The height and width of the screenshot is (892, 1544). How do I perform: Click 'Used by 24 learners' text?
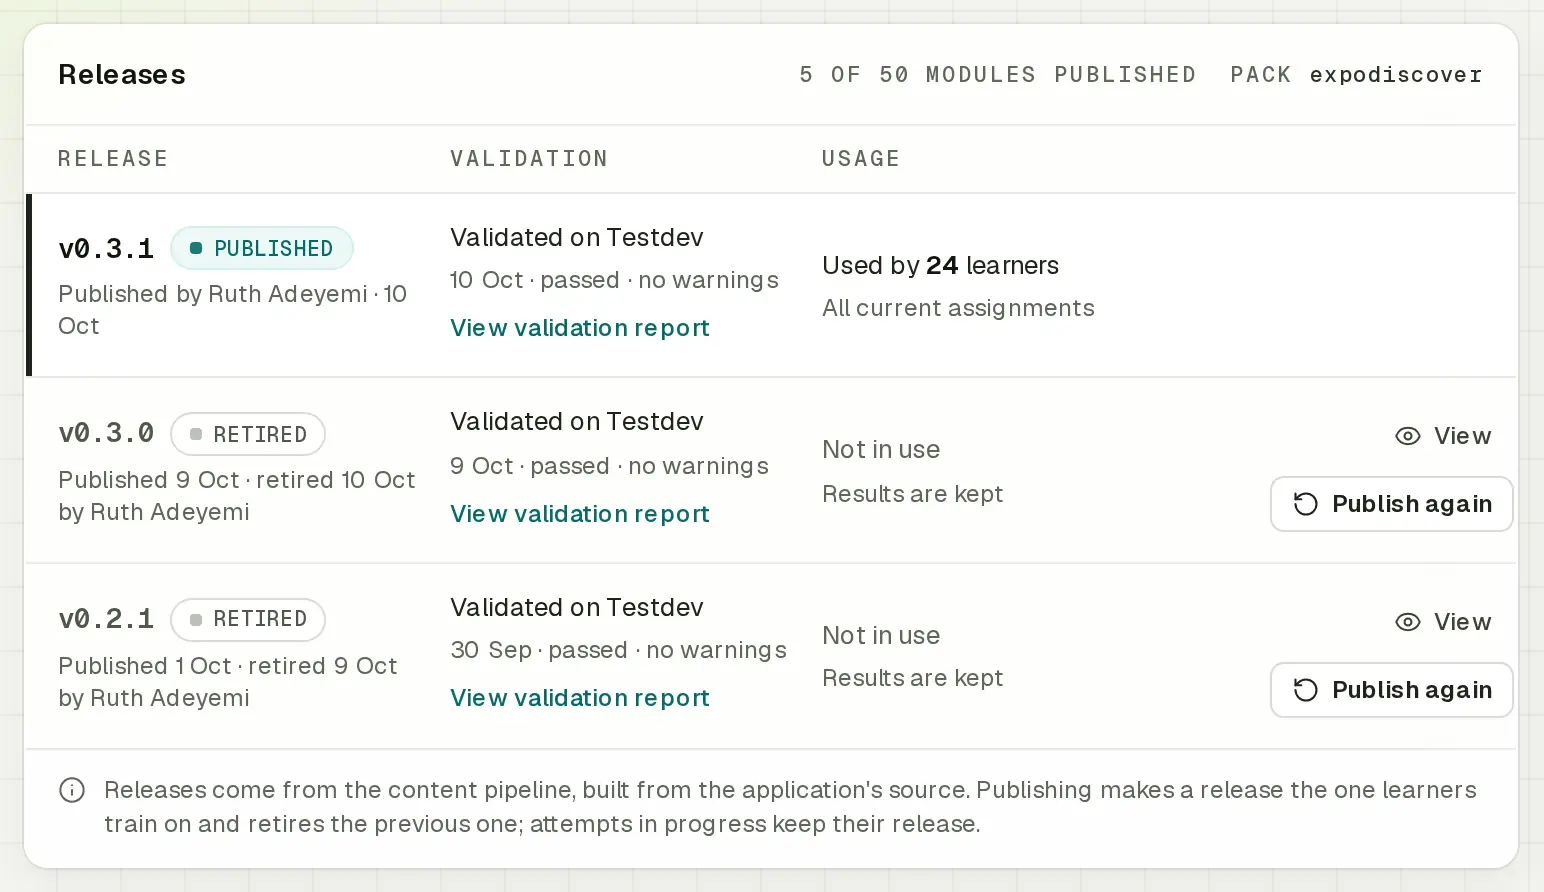tap(940, 265)
